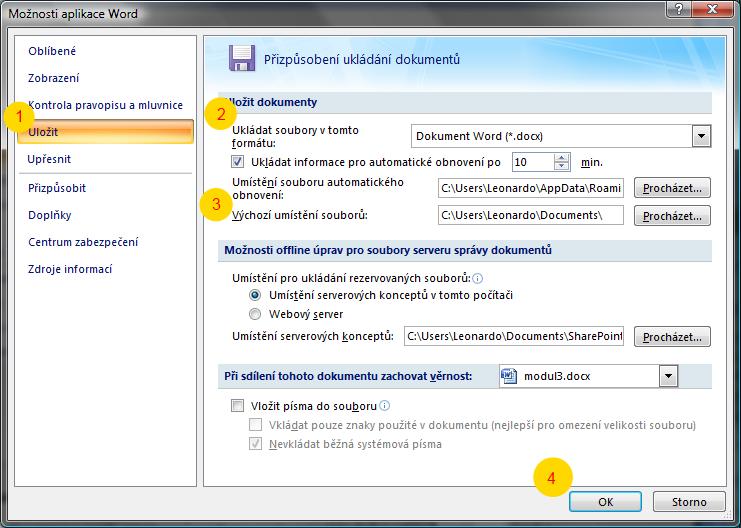The width and height of the screenshot is (741, 528).
Task: Click the heading Přizpůsobení ukládání dokumentů
Action: pyautogui.click(x=362, y=60)
